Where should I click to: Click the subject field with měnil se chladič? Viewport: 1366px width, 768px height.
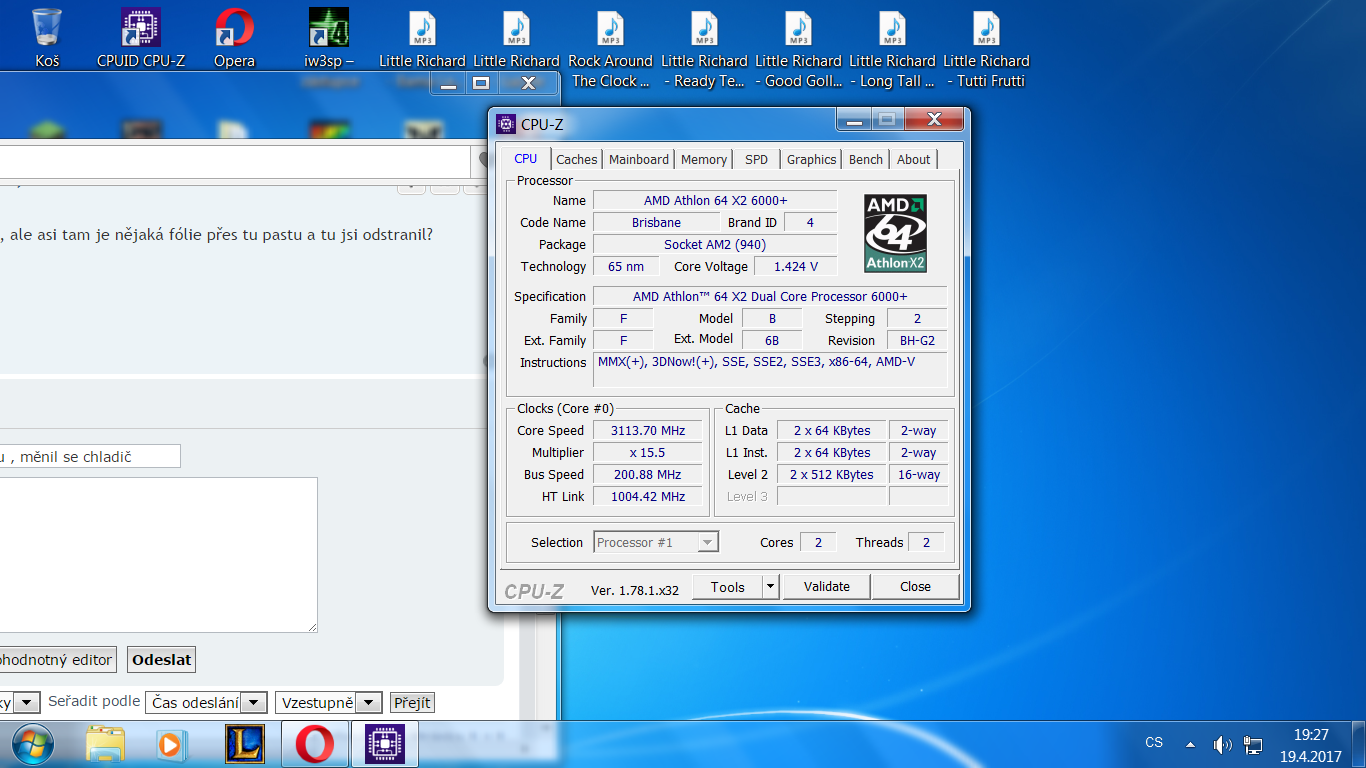90,456
